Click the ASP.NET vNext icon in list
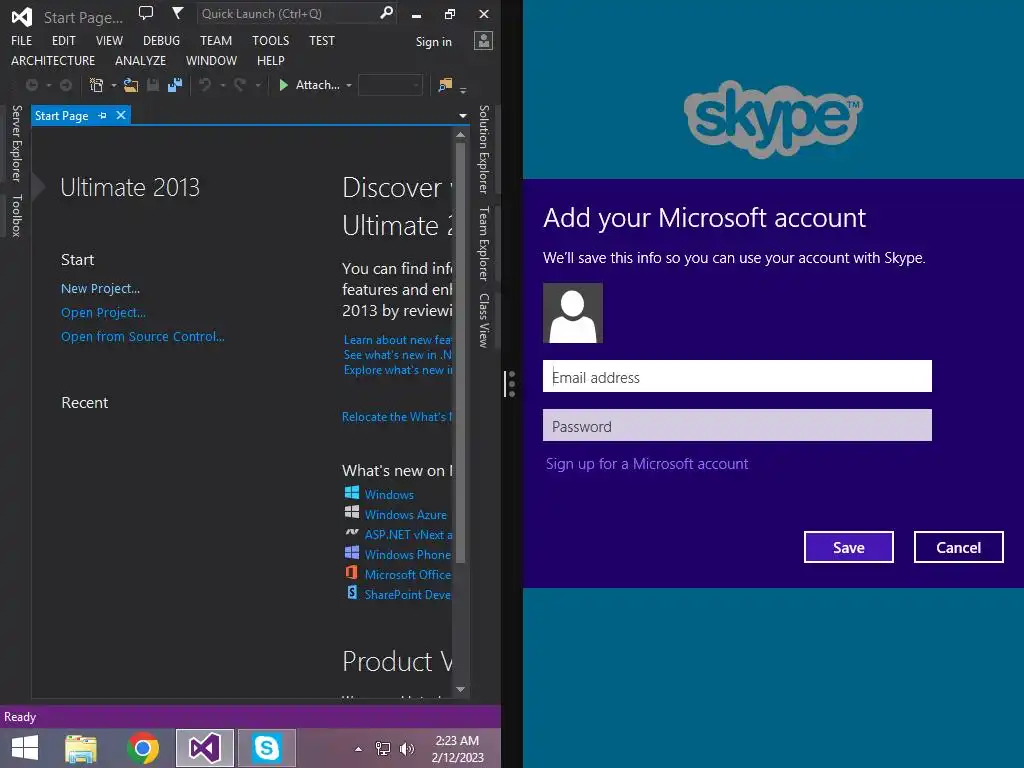 (351, 532)
